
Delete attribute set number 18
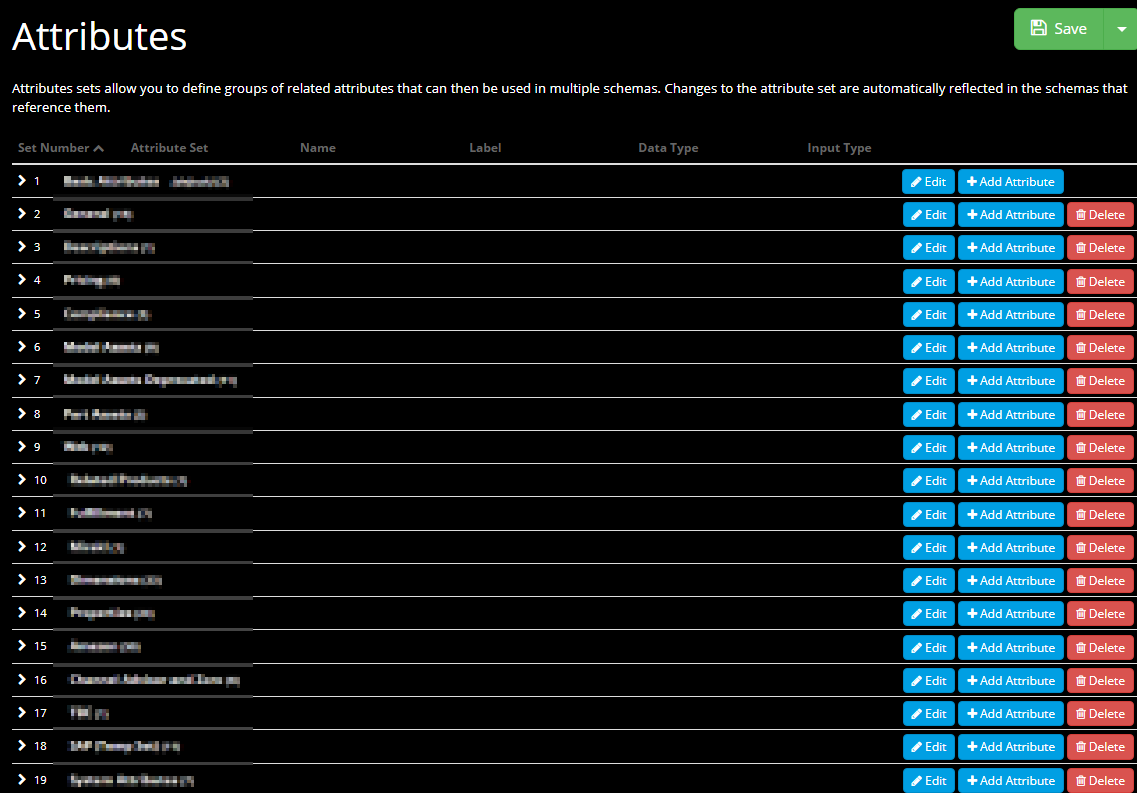(x=1100, y=747)
